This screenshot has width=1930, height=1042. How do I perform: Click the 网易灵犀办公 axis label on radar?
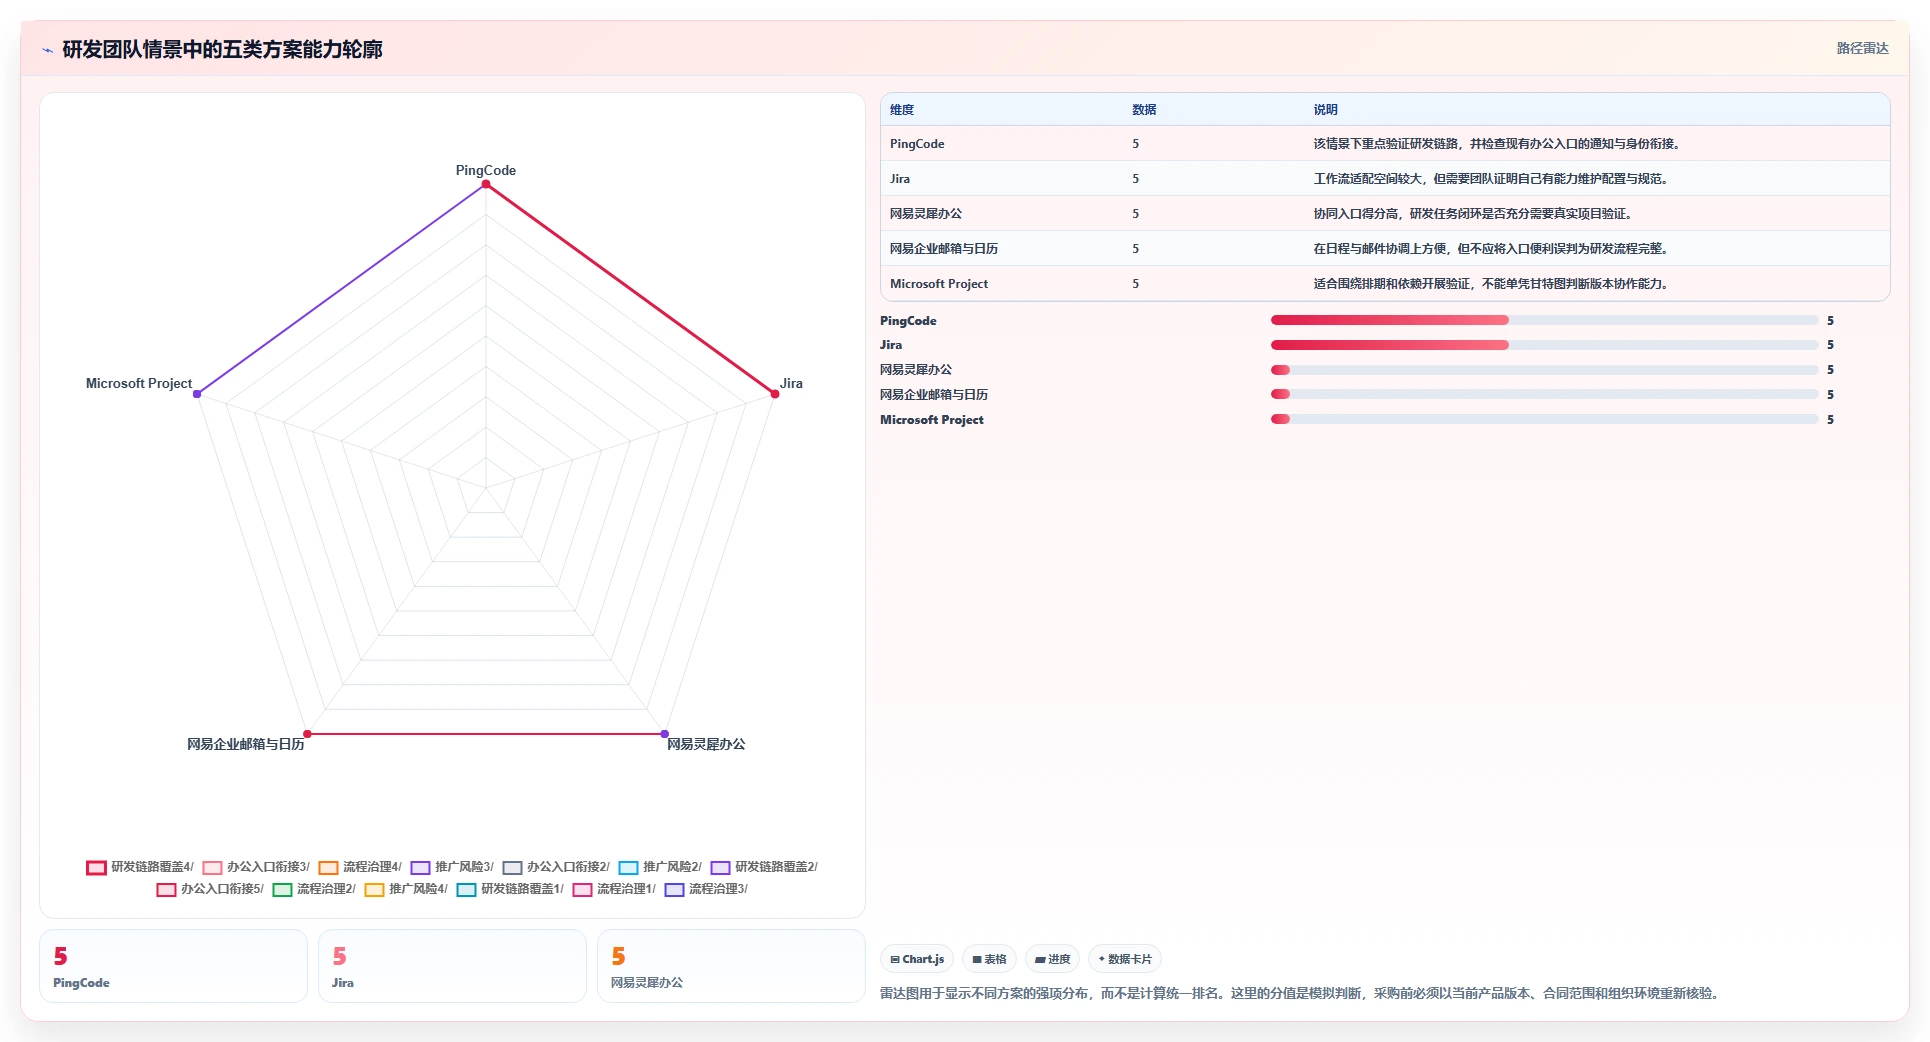pyautogui.click(x=706, y=744)
